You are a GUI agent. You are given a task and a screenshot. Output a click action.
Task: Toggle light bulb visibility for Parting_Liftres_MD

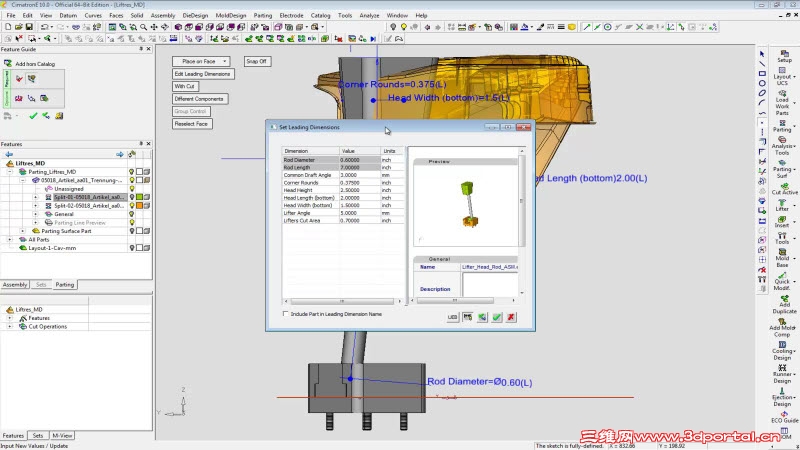pyautogui.click(x=132, y=172)
